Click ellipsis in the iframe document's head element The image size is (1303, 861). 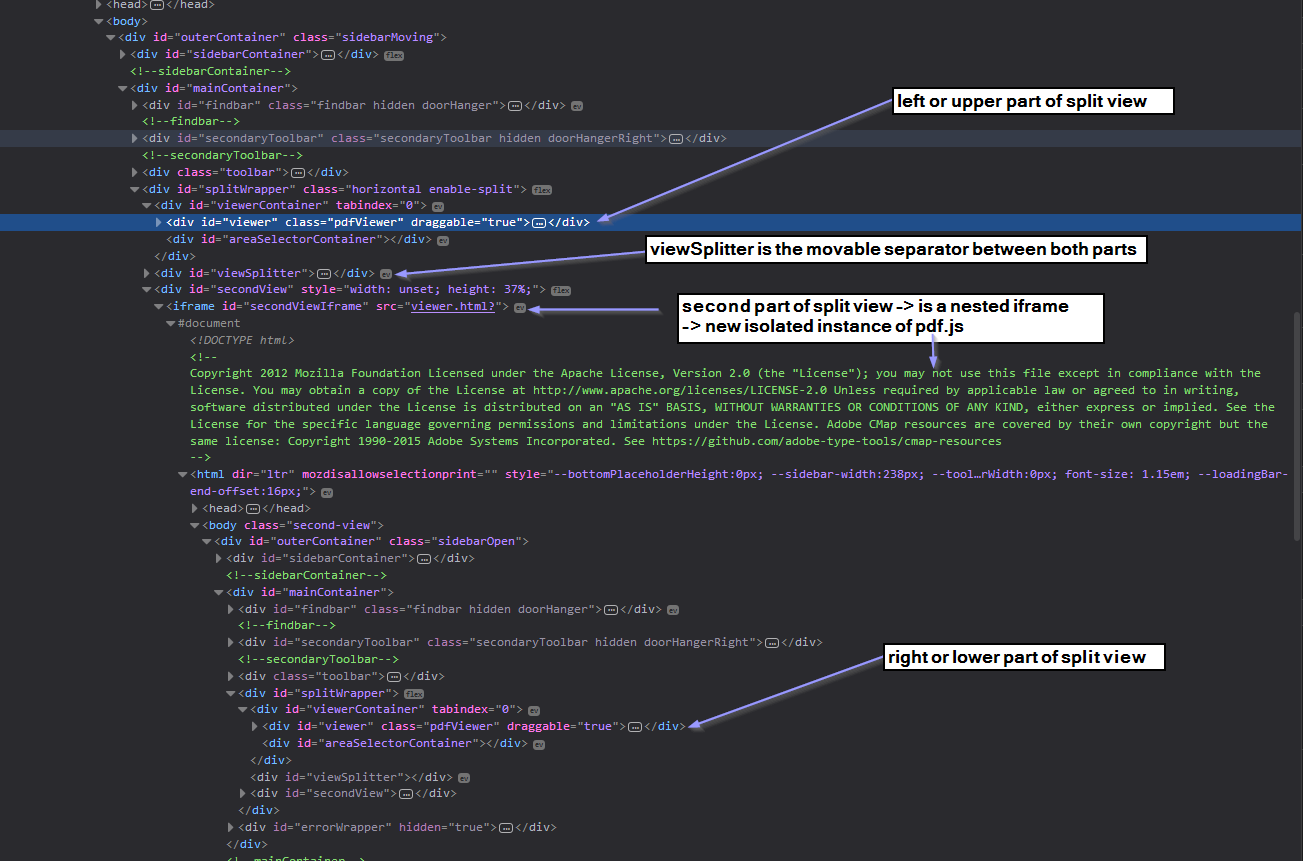253,509
